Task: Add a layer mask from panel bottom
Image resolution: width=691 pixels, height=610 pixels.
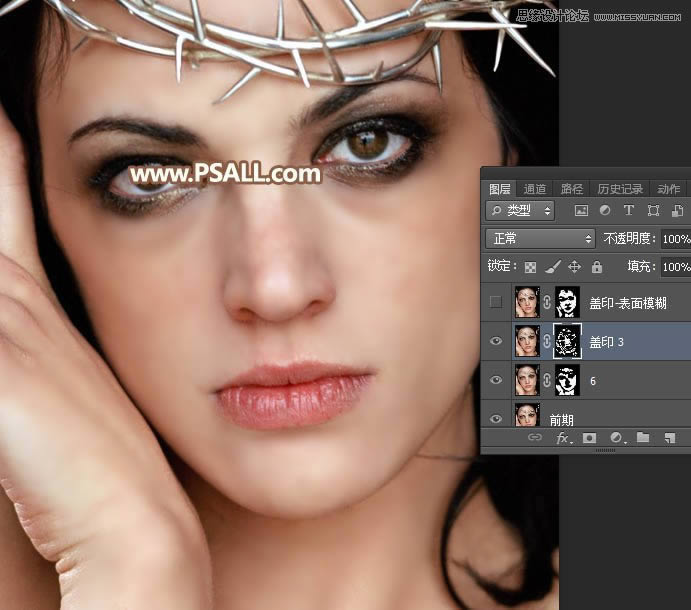Action: tap(590, 438)
